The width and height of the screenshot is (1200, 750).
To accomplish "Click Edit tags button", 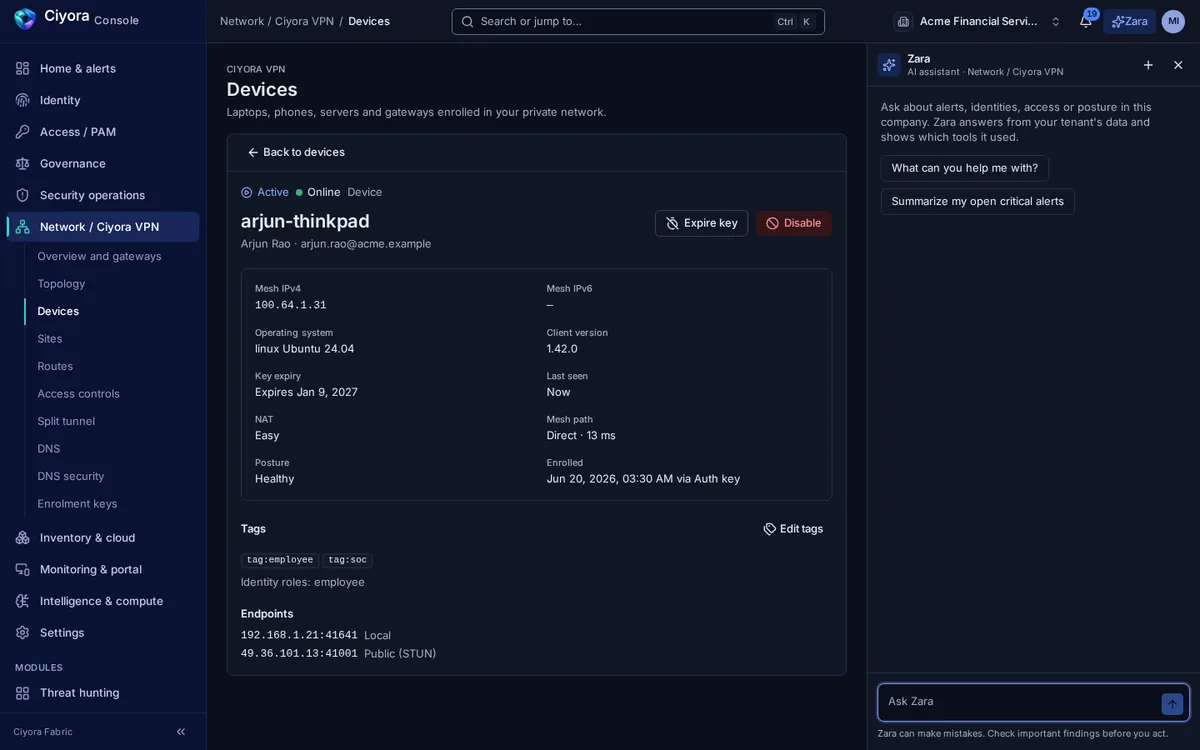I will (793, 529).
